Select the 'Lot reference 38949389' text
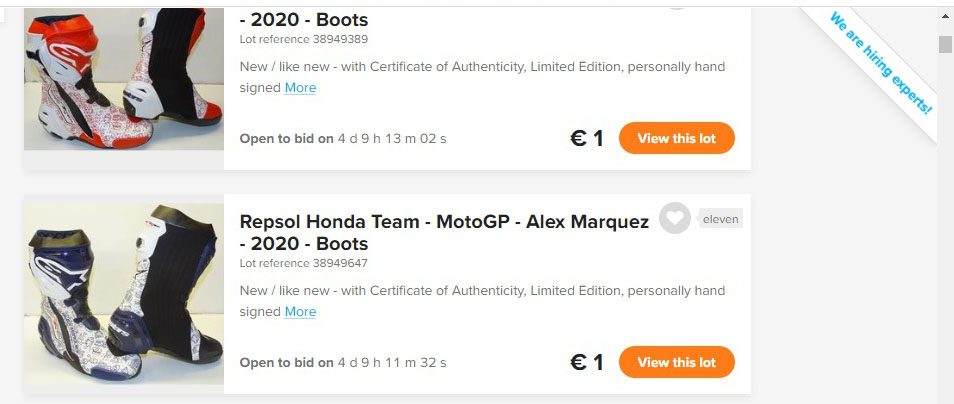This screenshot has width=954, height=404. pyautogui.click(x=304, y=40)
